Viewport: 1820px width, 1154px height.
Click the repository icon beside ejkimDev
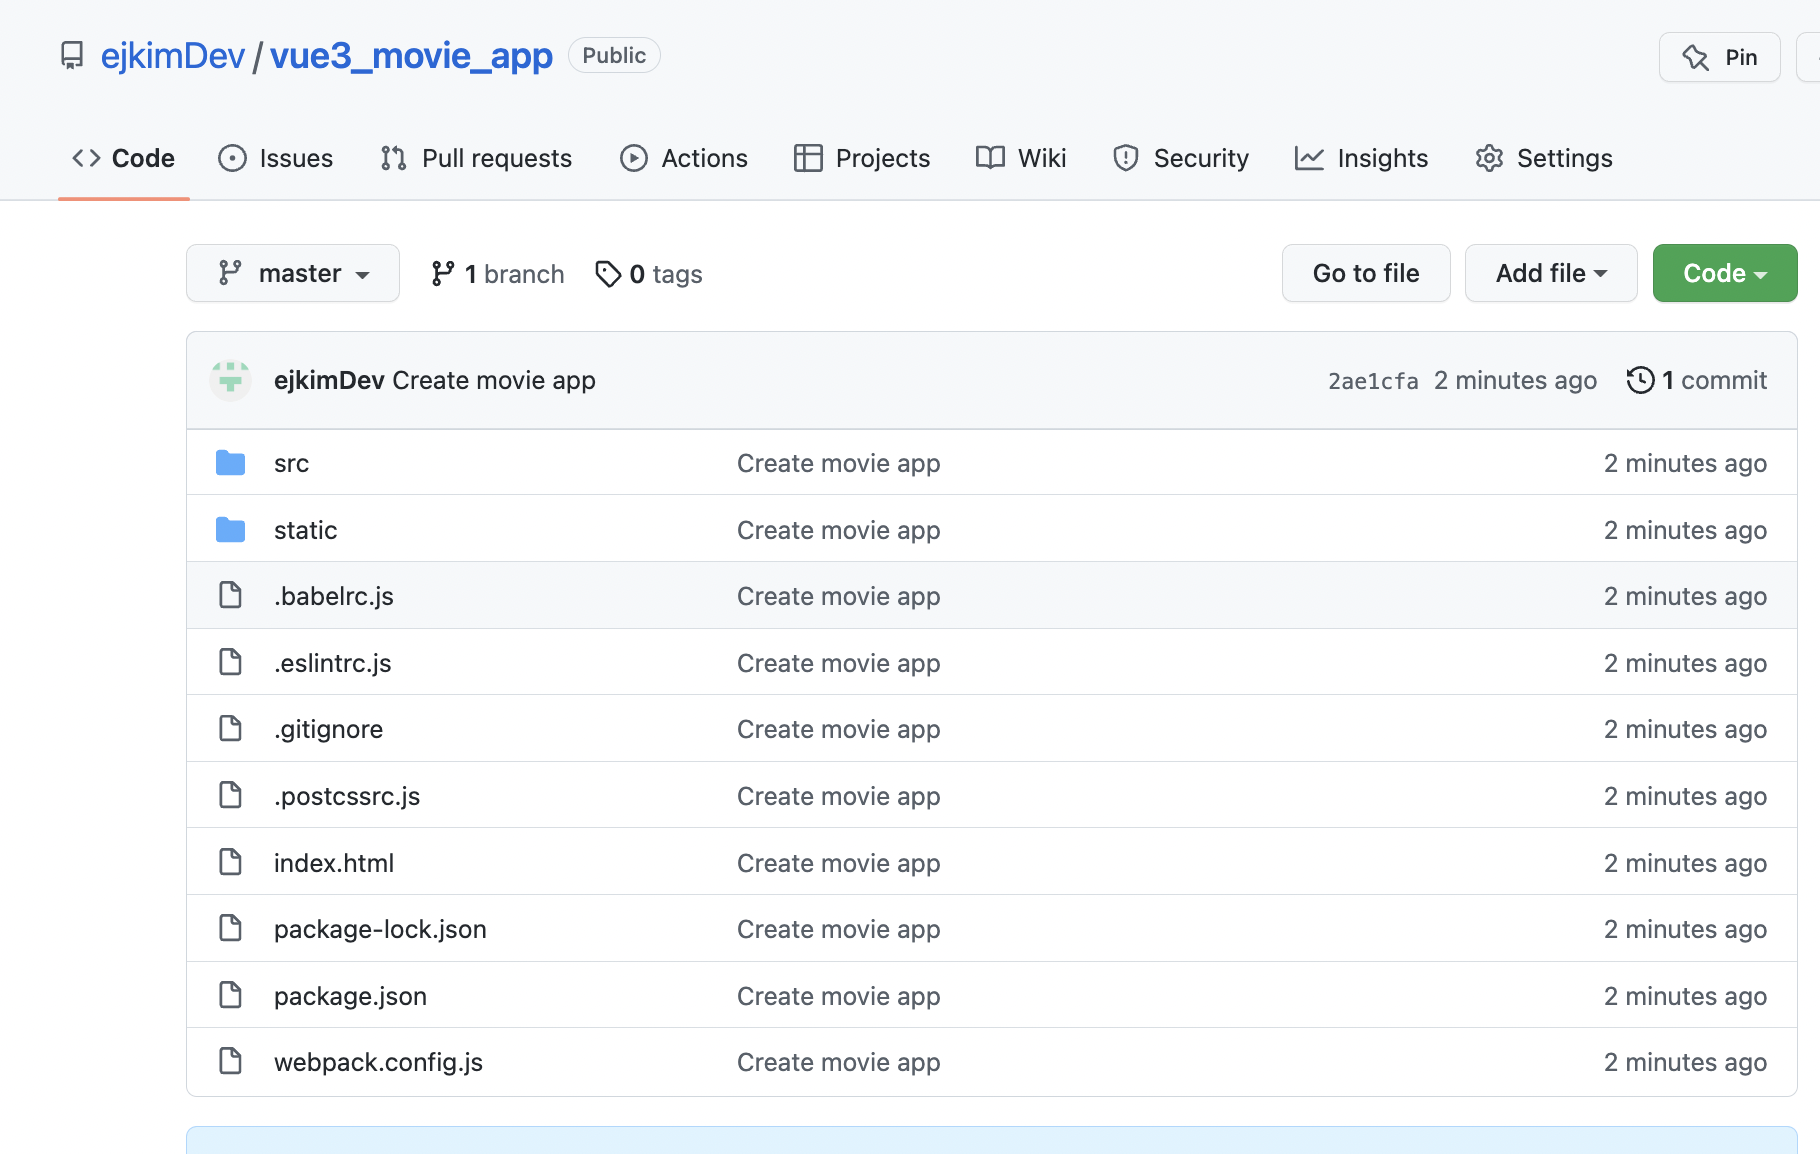(x=72, y=55)
